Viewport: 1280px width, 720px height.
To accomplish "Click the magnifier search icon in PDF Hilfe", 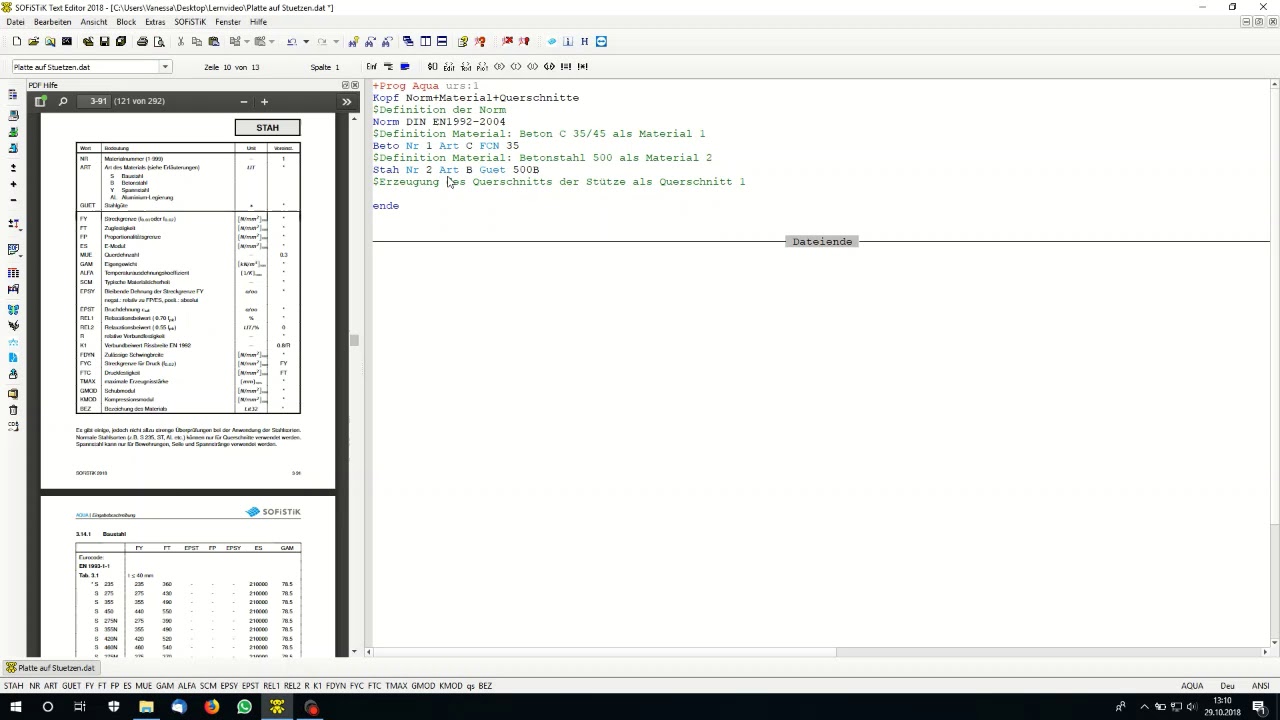I will [x=63, y=102].
